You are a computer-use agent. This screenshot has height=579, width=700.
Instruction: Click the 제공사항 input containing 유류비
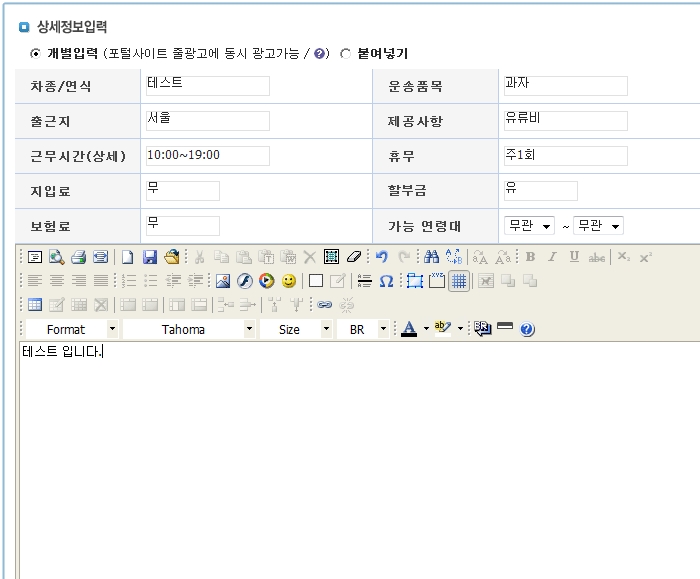[566, 121]
